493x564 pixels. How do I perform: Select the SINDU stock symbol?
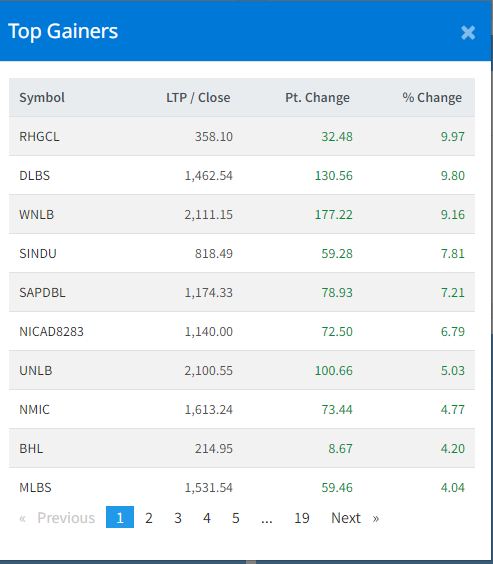[38, 254]
